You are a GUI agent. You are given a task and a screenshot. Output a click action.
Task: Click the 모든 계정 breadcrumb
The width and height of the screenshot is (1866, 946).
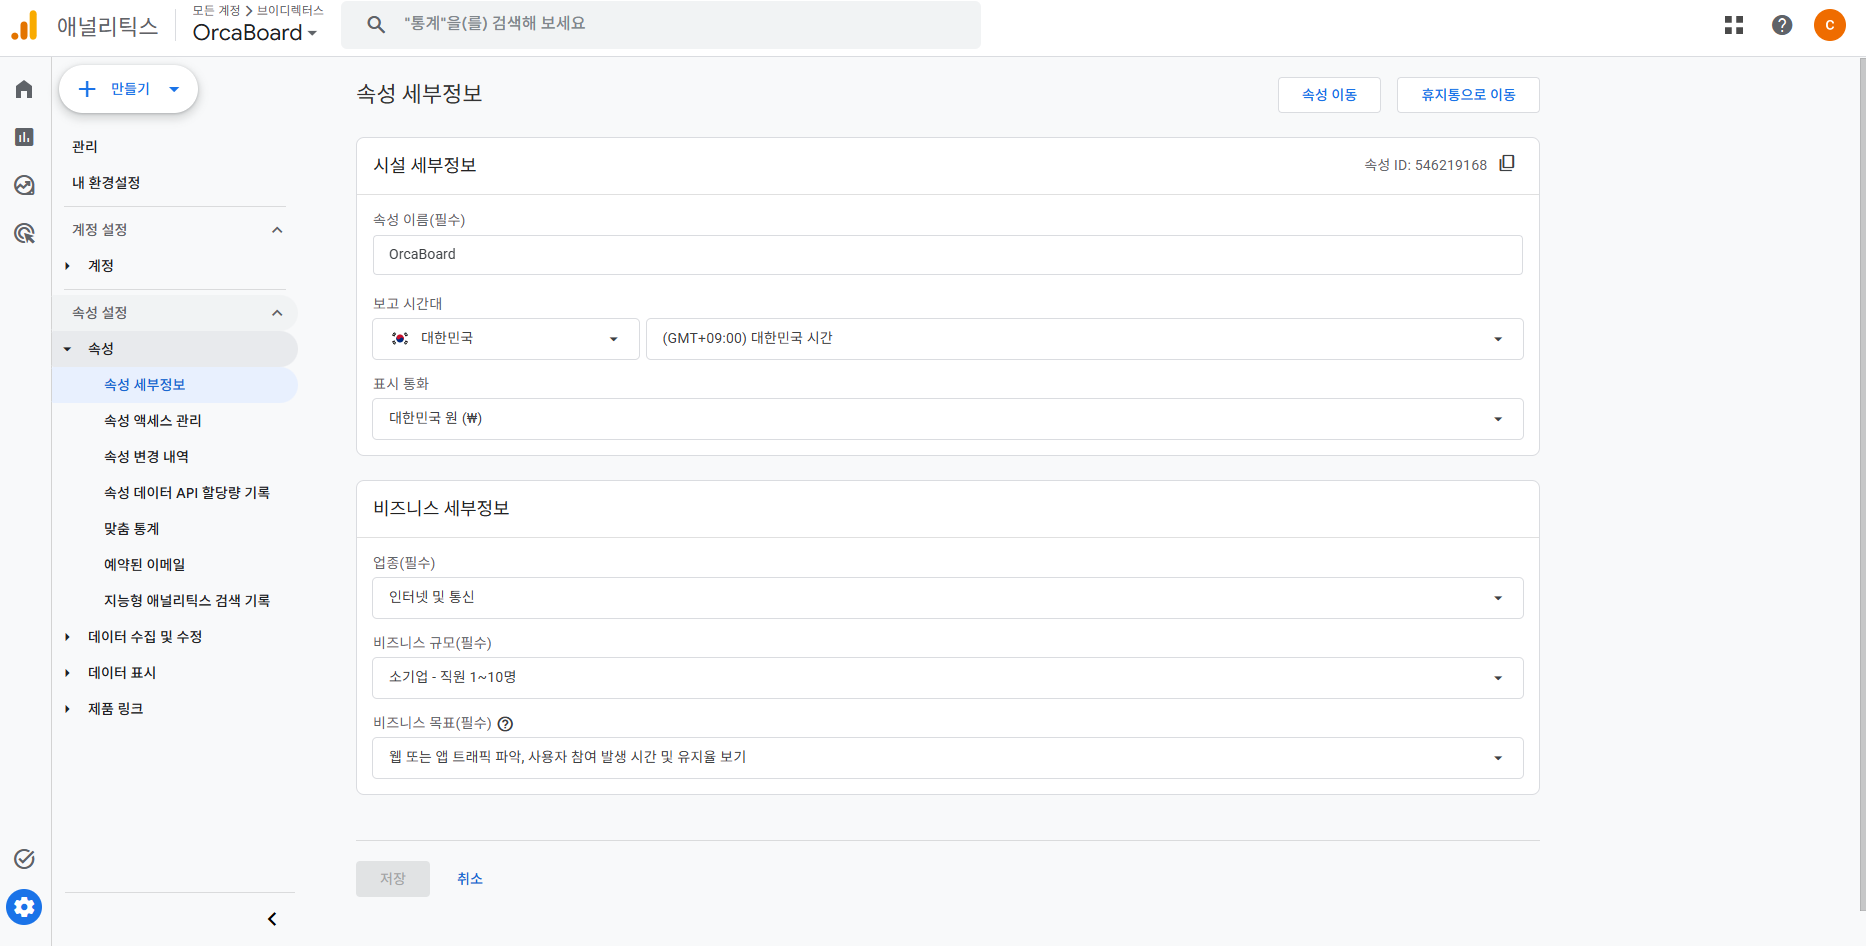(x=216, y=10)
